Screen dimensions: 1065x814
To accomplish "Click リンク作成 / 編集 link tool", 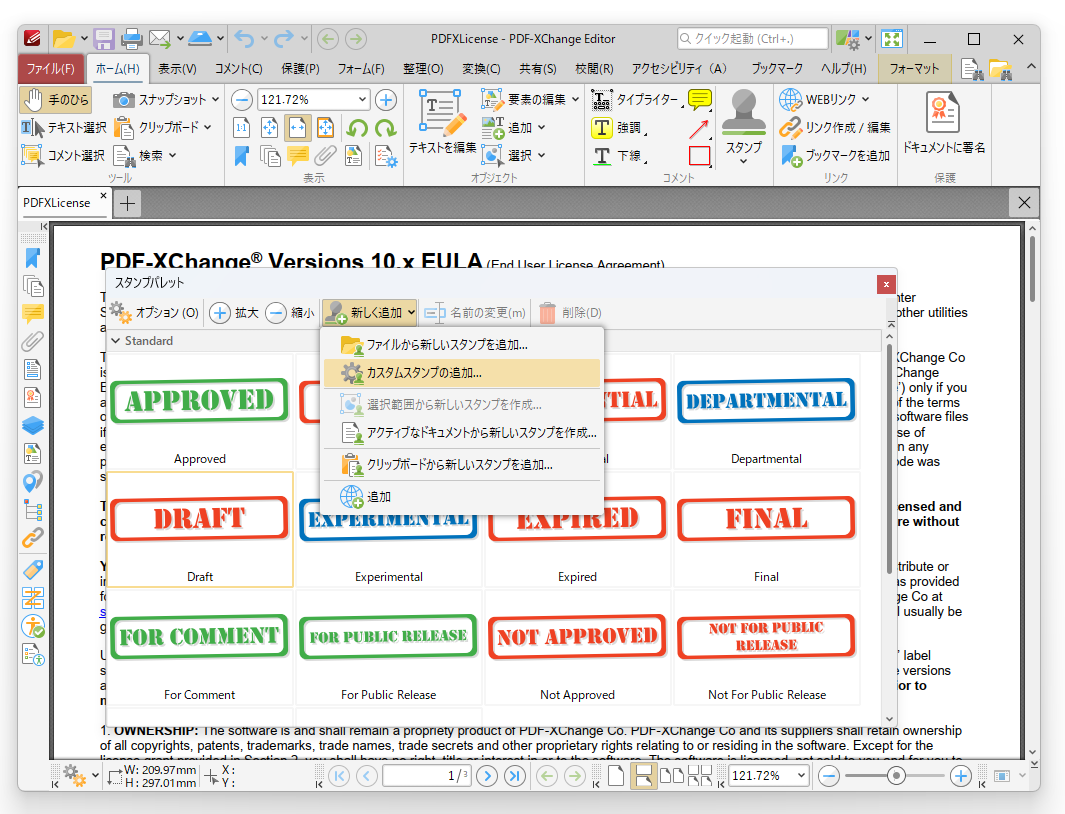I will 835,128.
